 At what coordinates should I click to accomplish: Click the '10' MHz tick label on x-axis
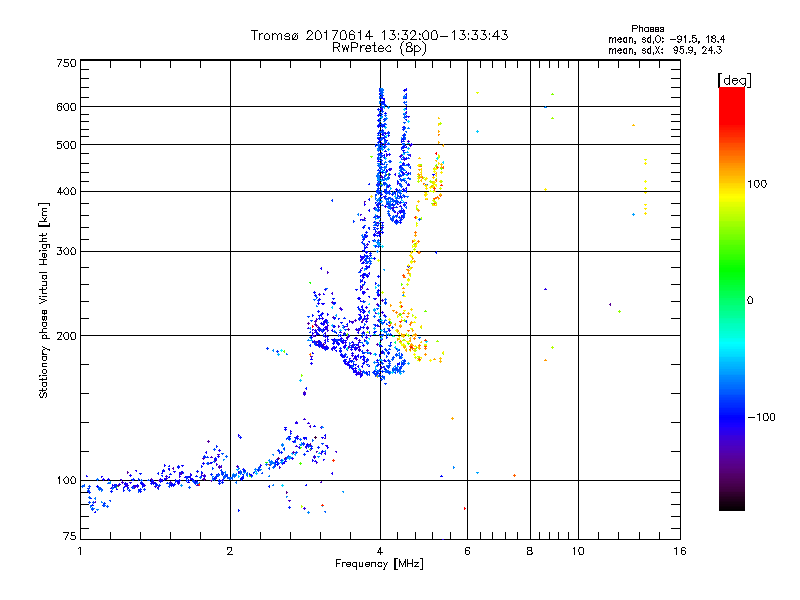[578, 551]
